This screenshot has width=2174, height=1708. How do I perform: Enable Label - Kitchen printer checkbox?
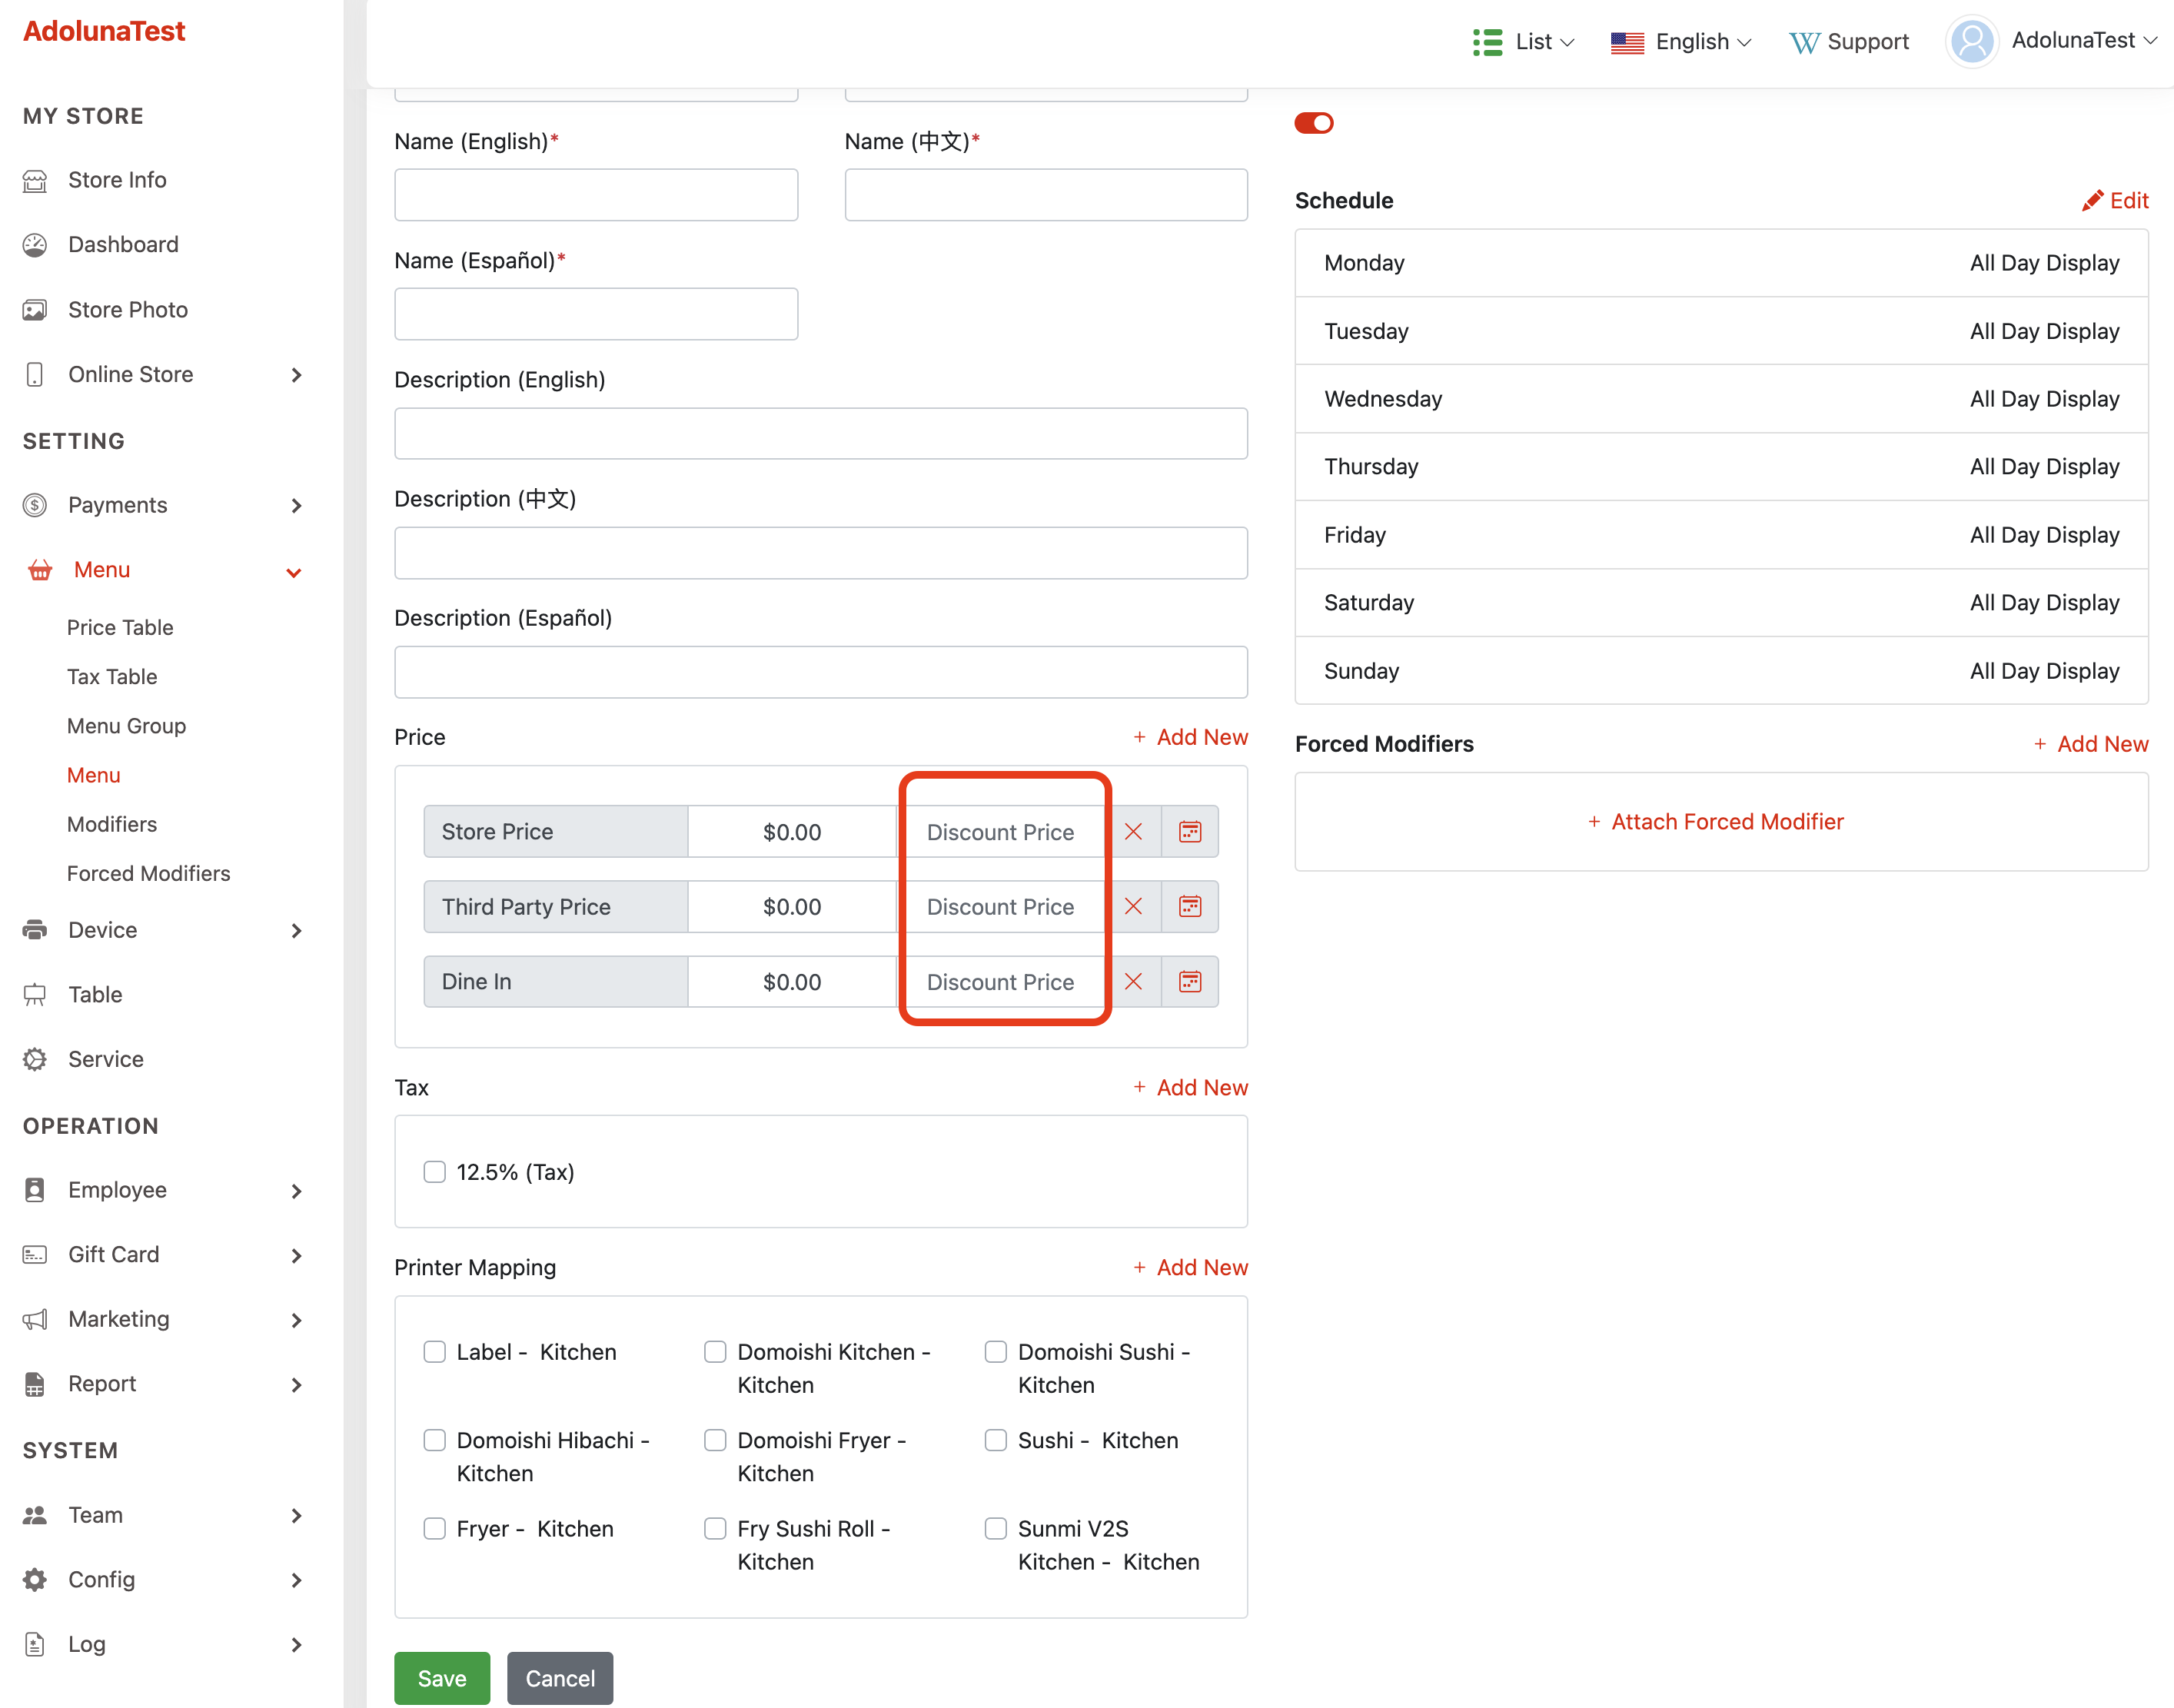(434, 1351)
